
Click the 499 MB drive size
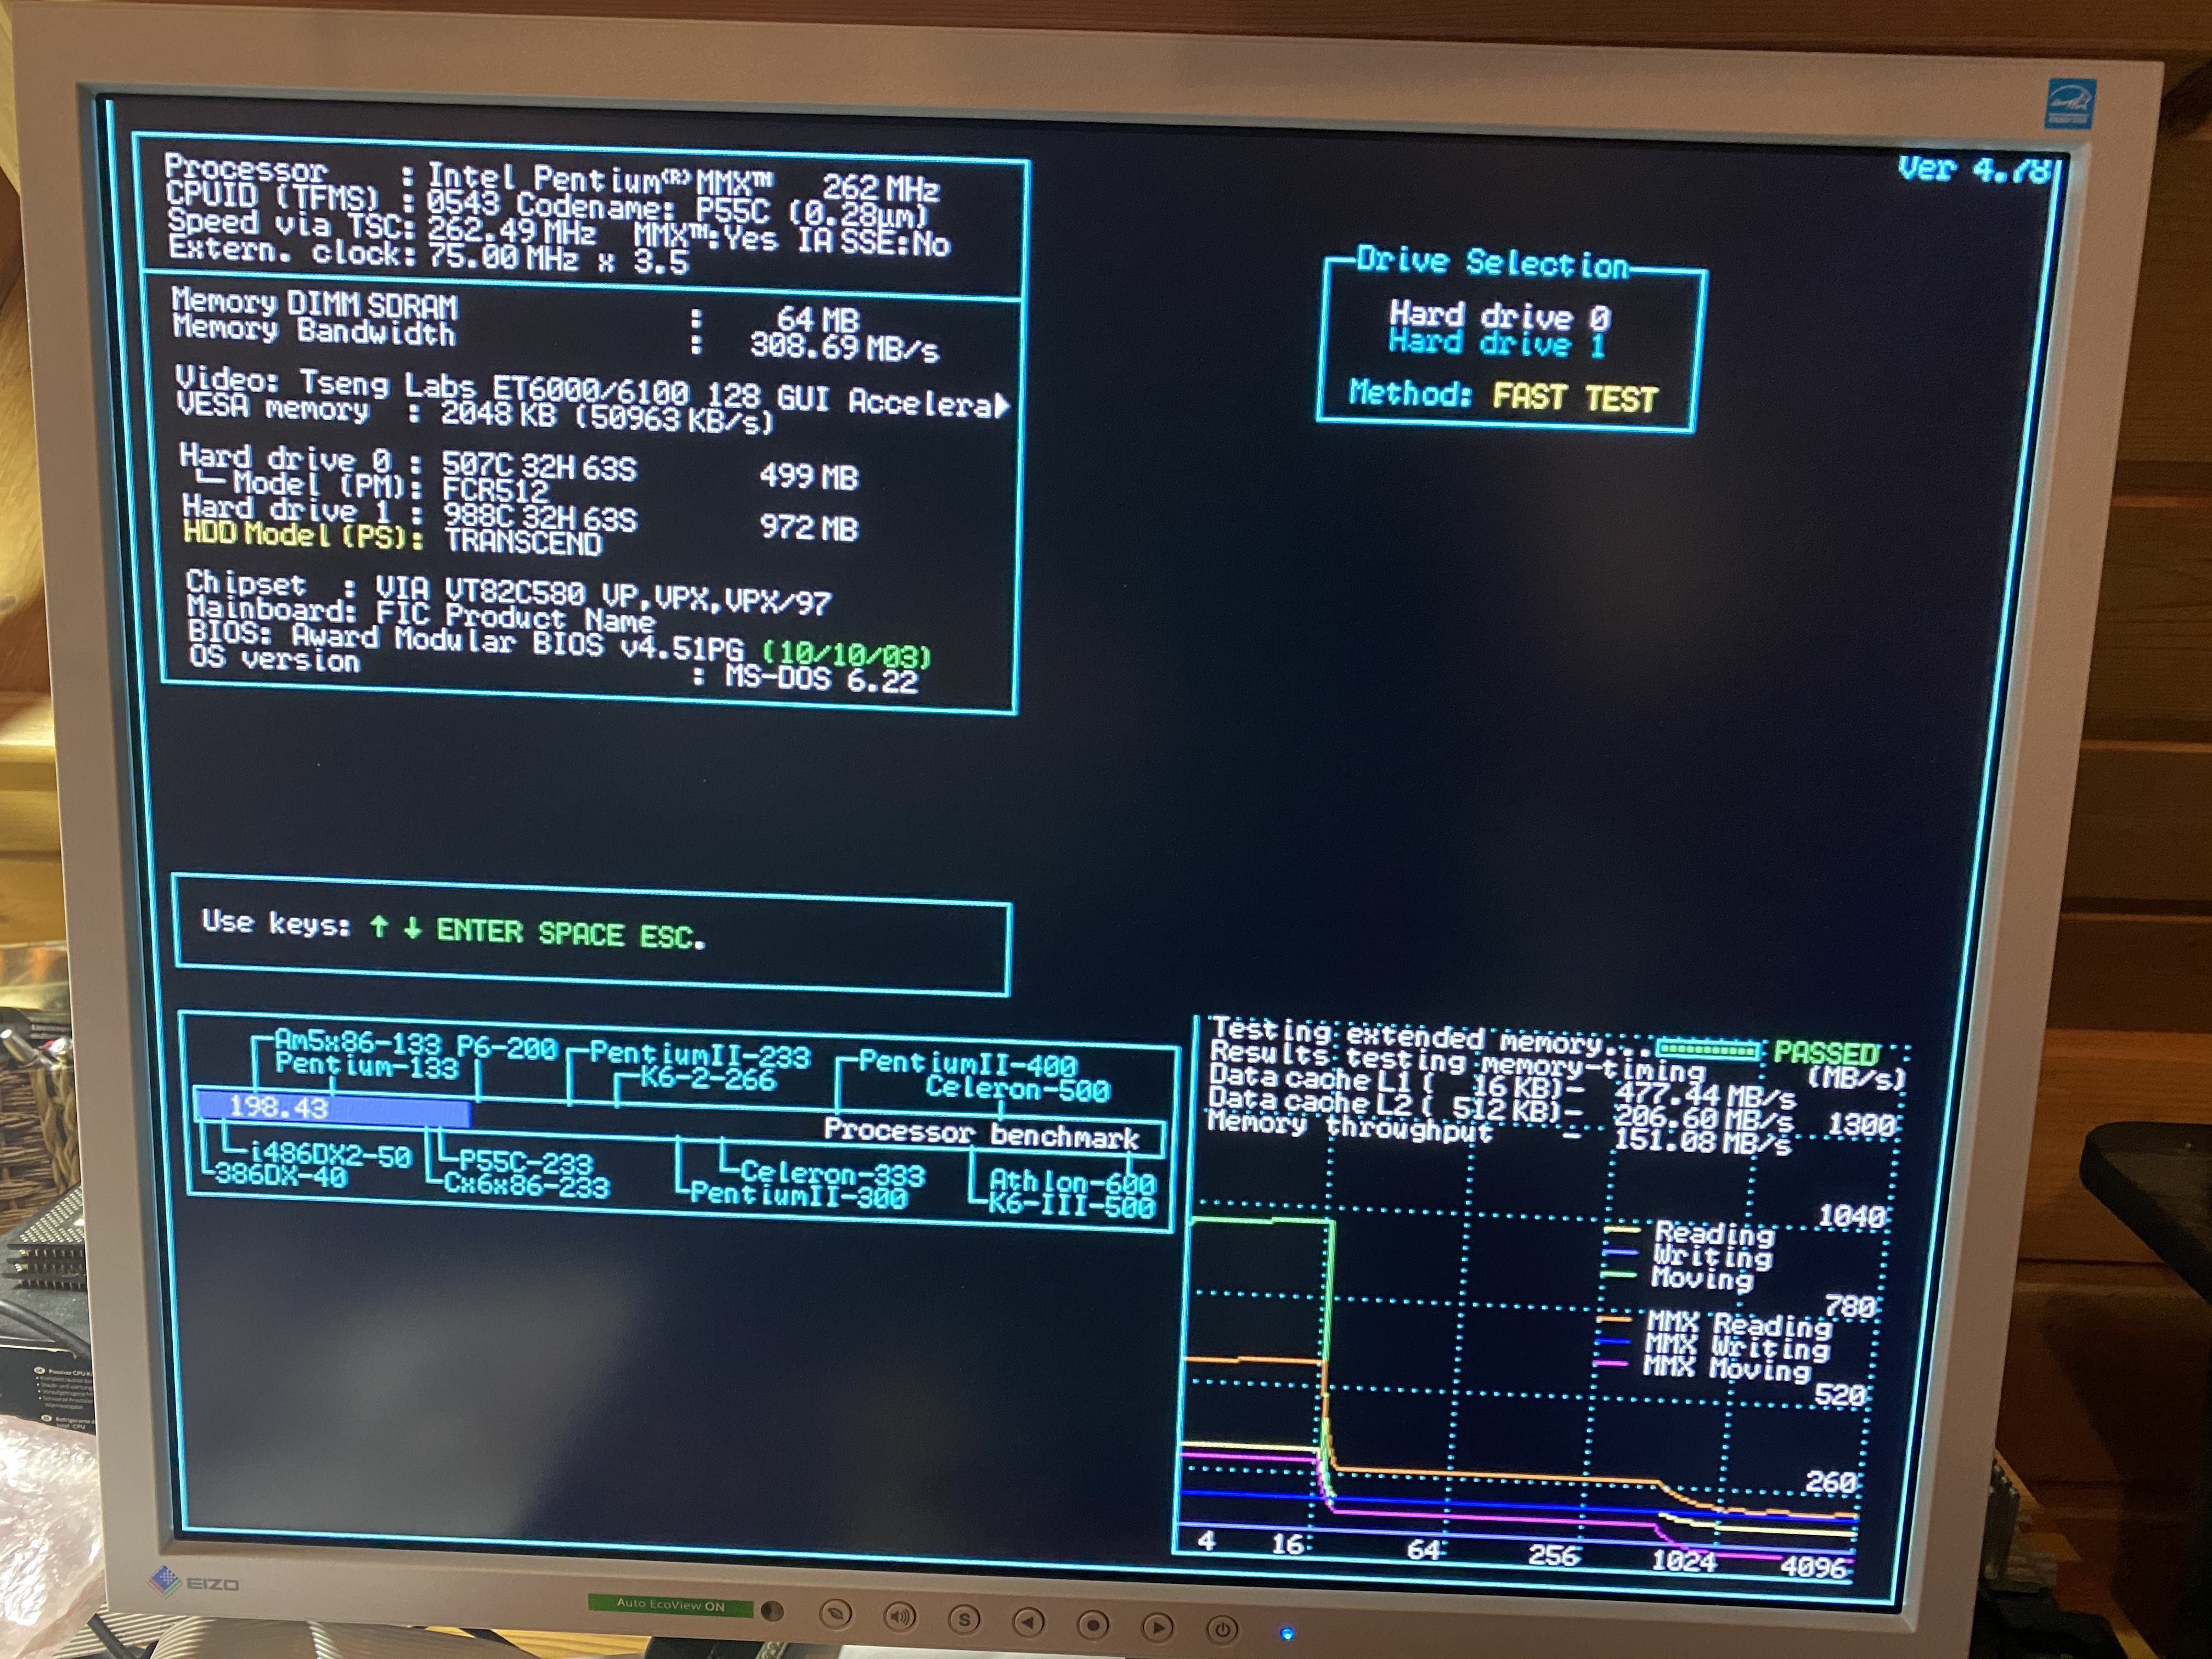click(x=808, y=476)
